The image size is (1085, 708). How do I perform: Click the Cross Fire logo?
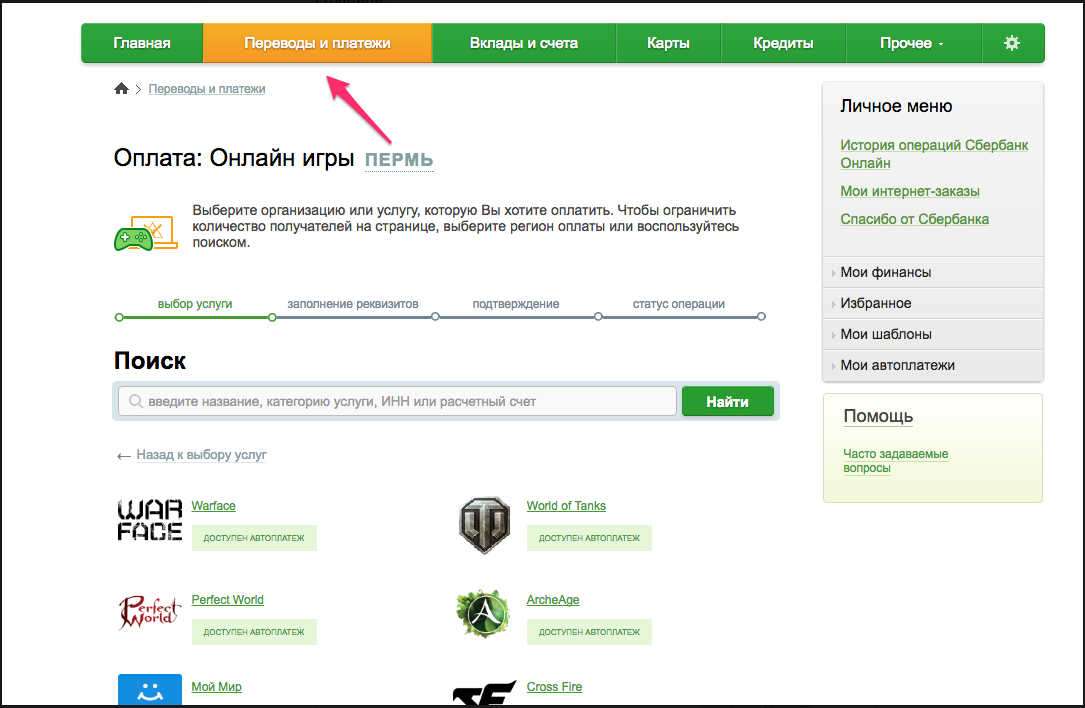point(484,693)
